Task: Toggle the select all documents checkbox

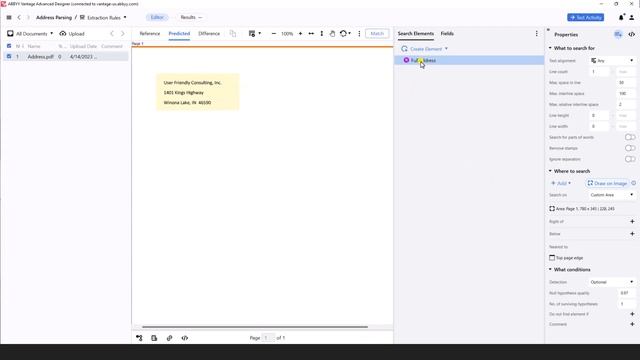Action: coord(9,46)
